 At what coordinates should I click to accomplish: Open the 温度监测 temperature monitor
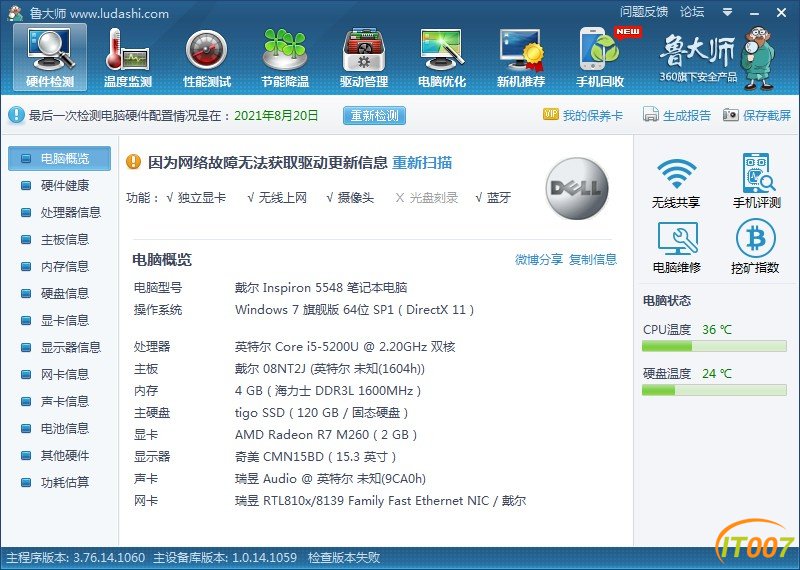click(x=128, y=58)
